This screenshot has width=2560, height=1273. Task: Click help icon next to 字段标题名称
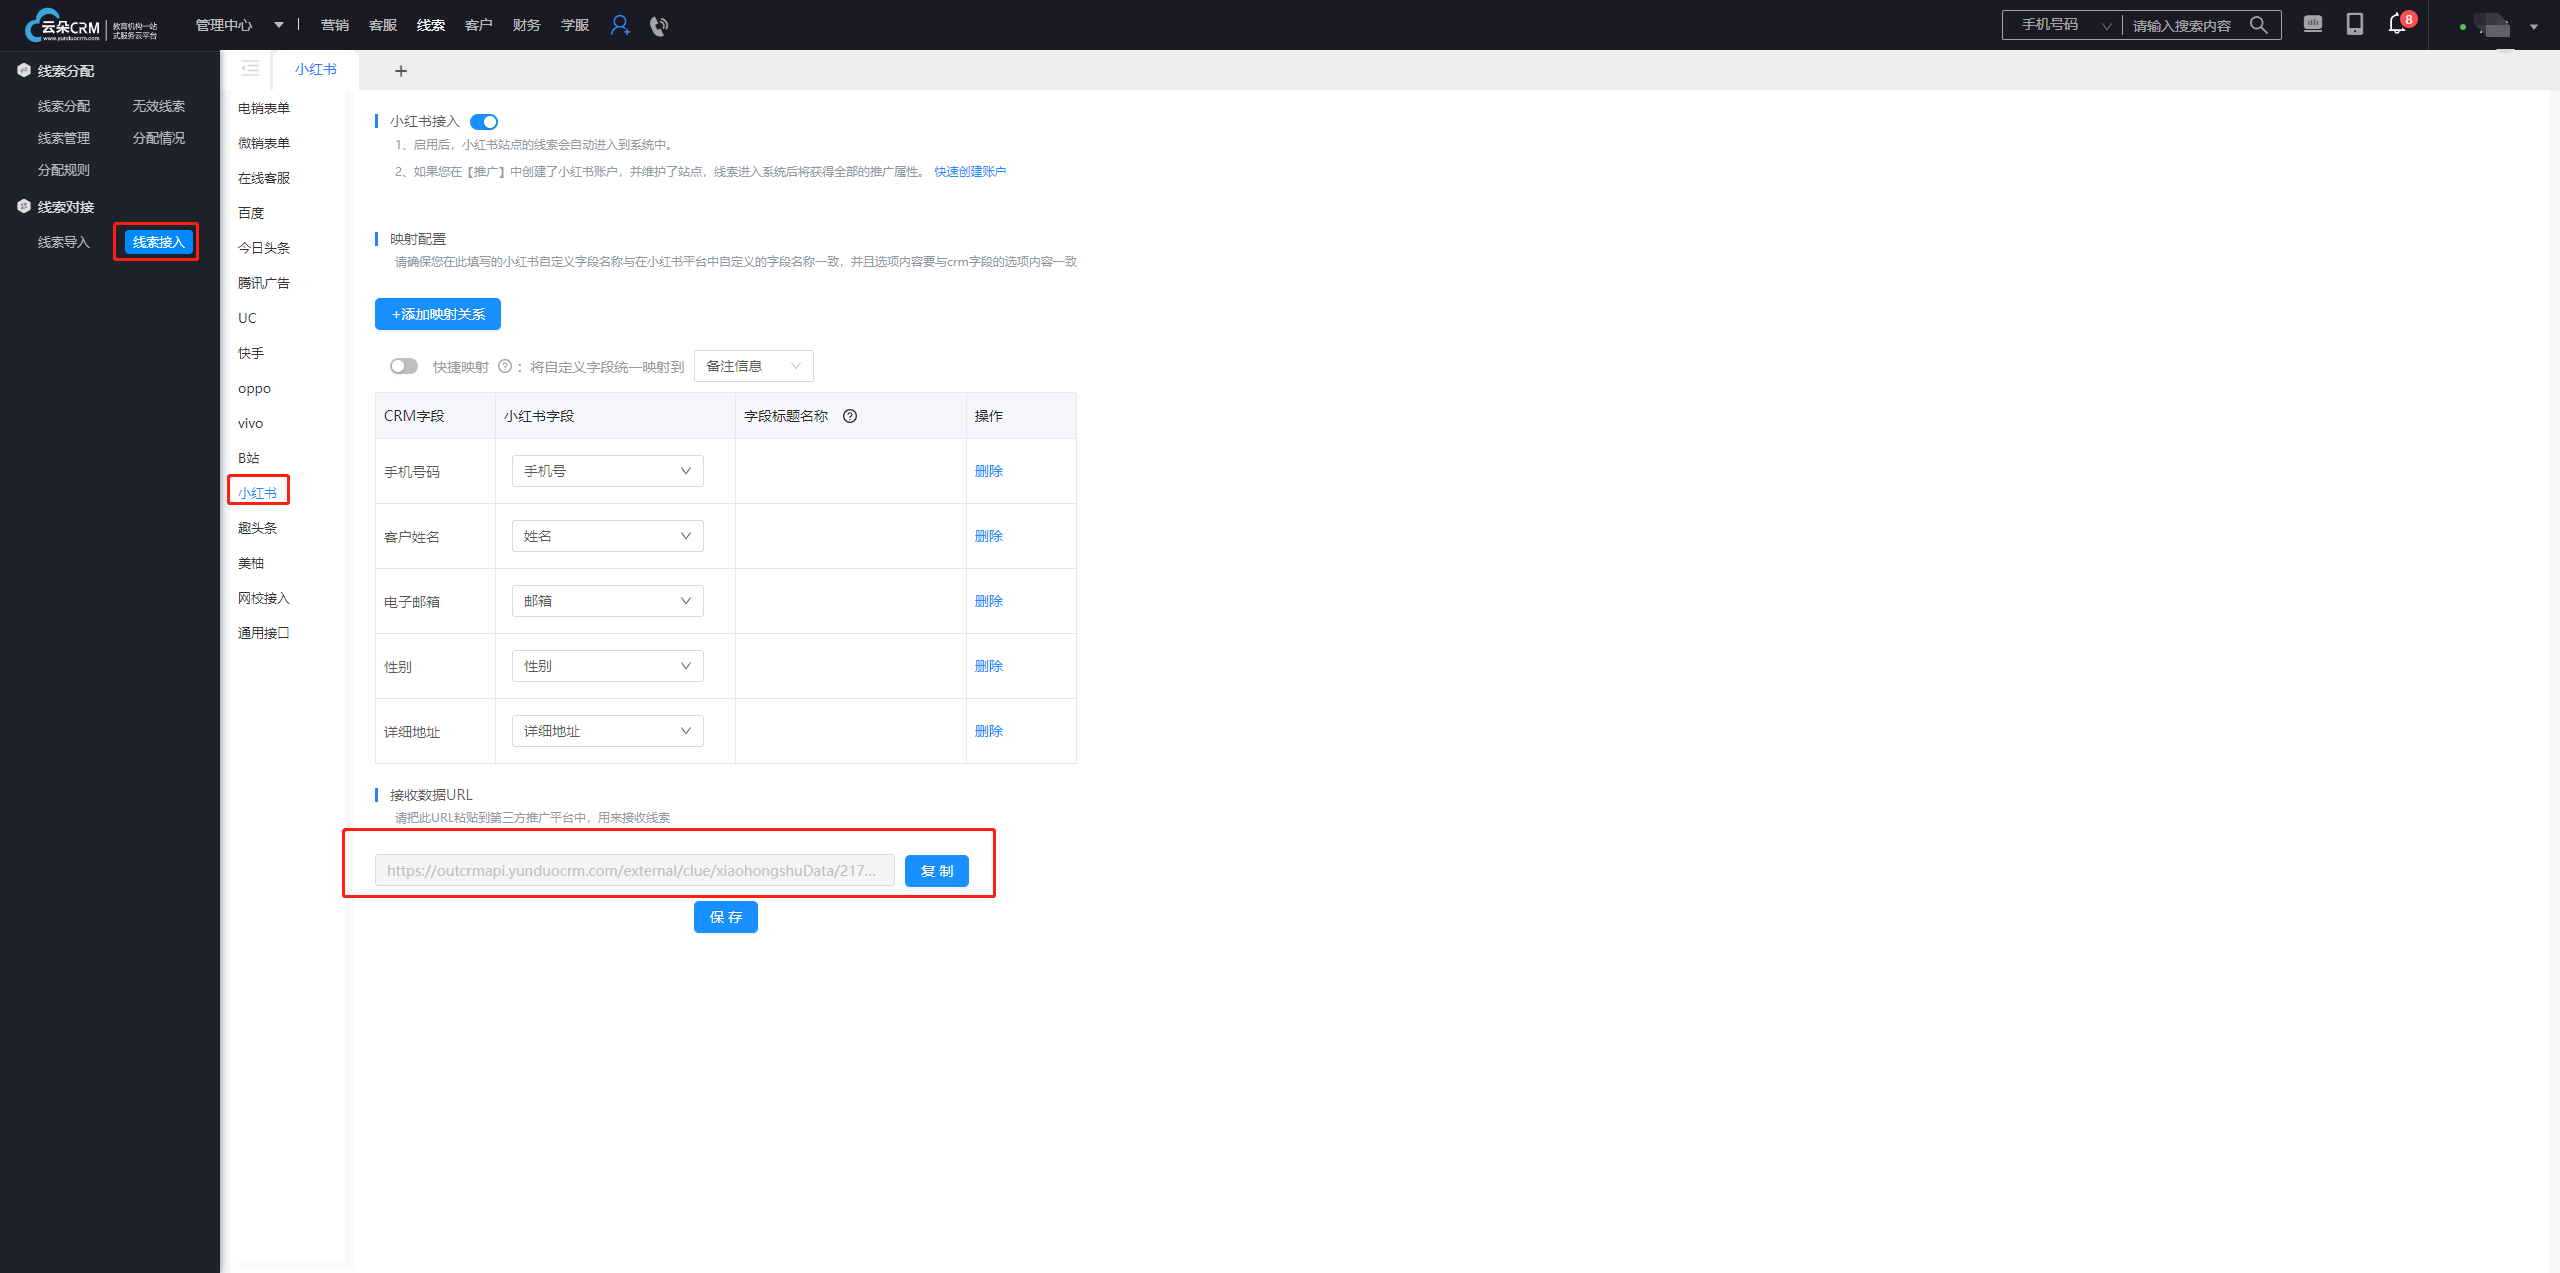850,416
